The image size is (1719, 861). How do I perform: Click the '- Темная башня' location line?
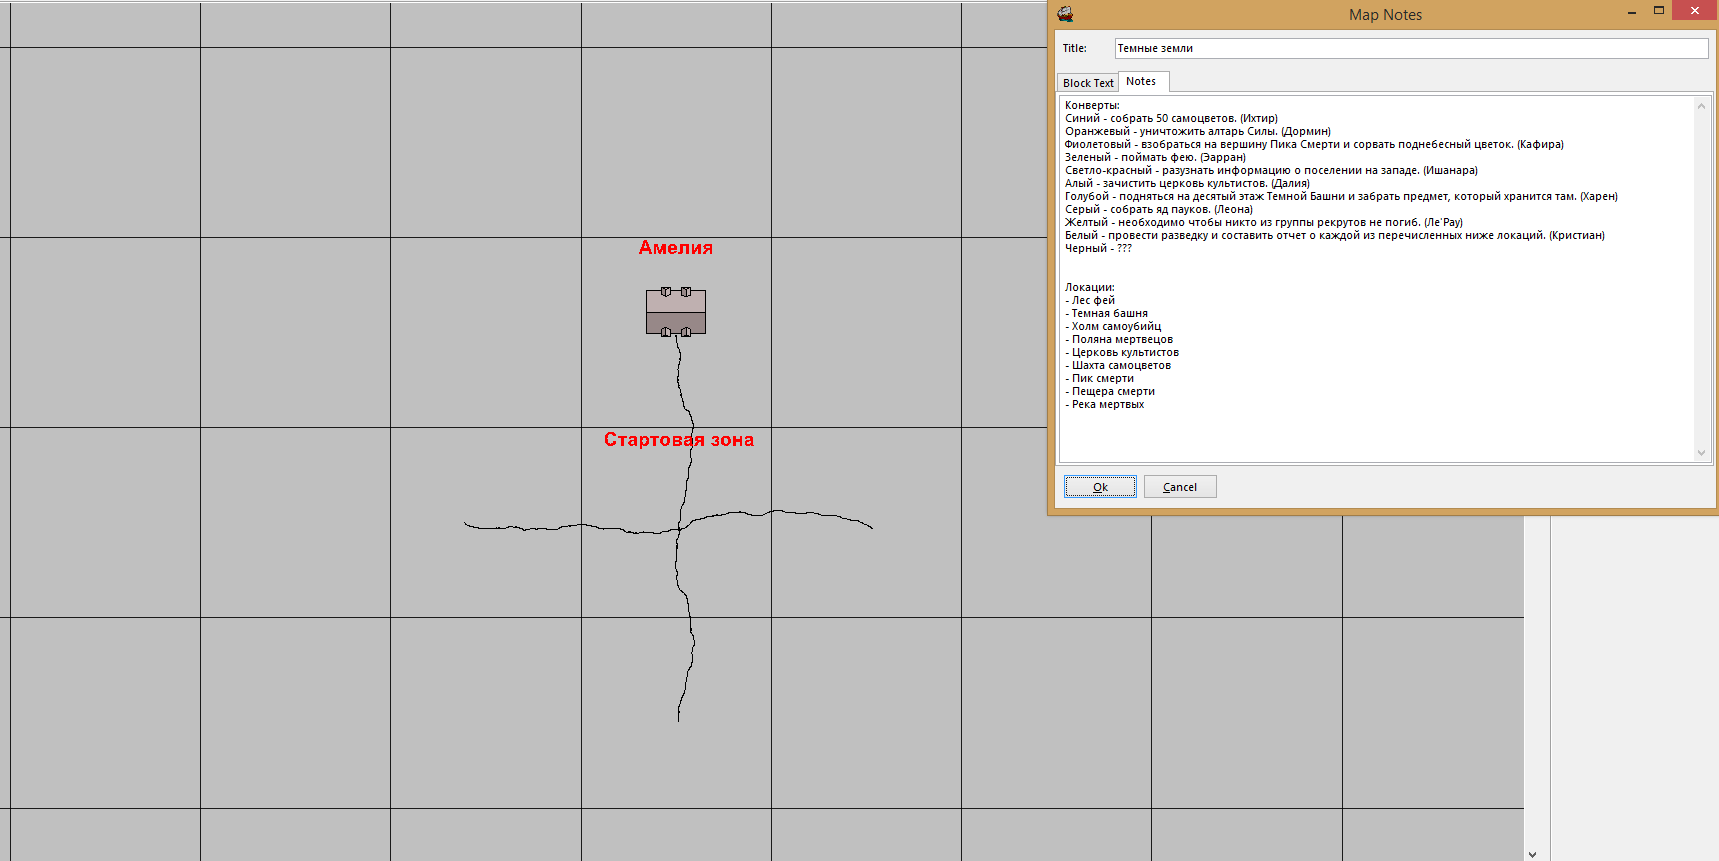click(1106, 313)
